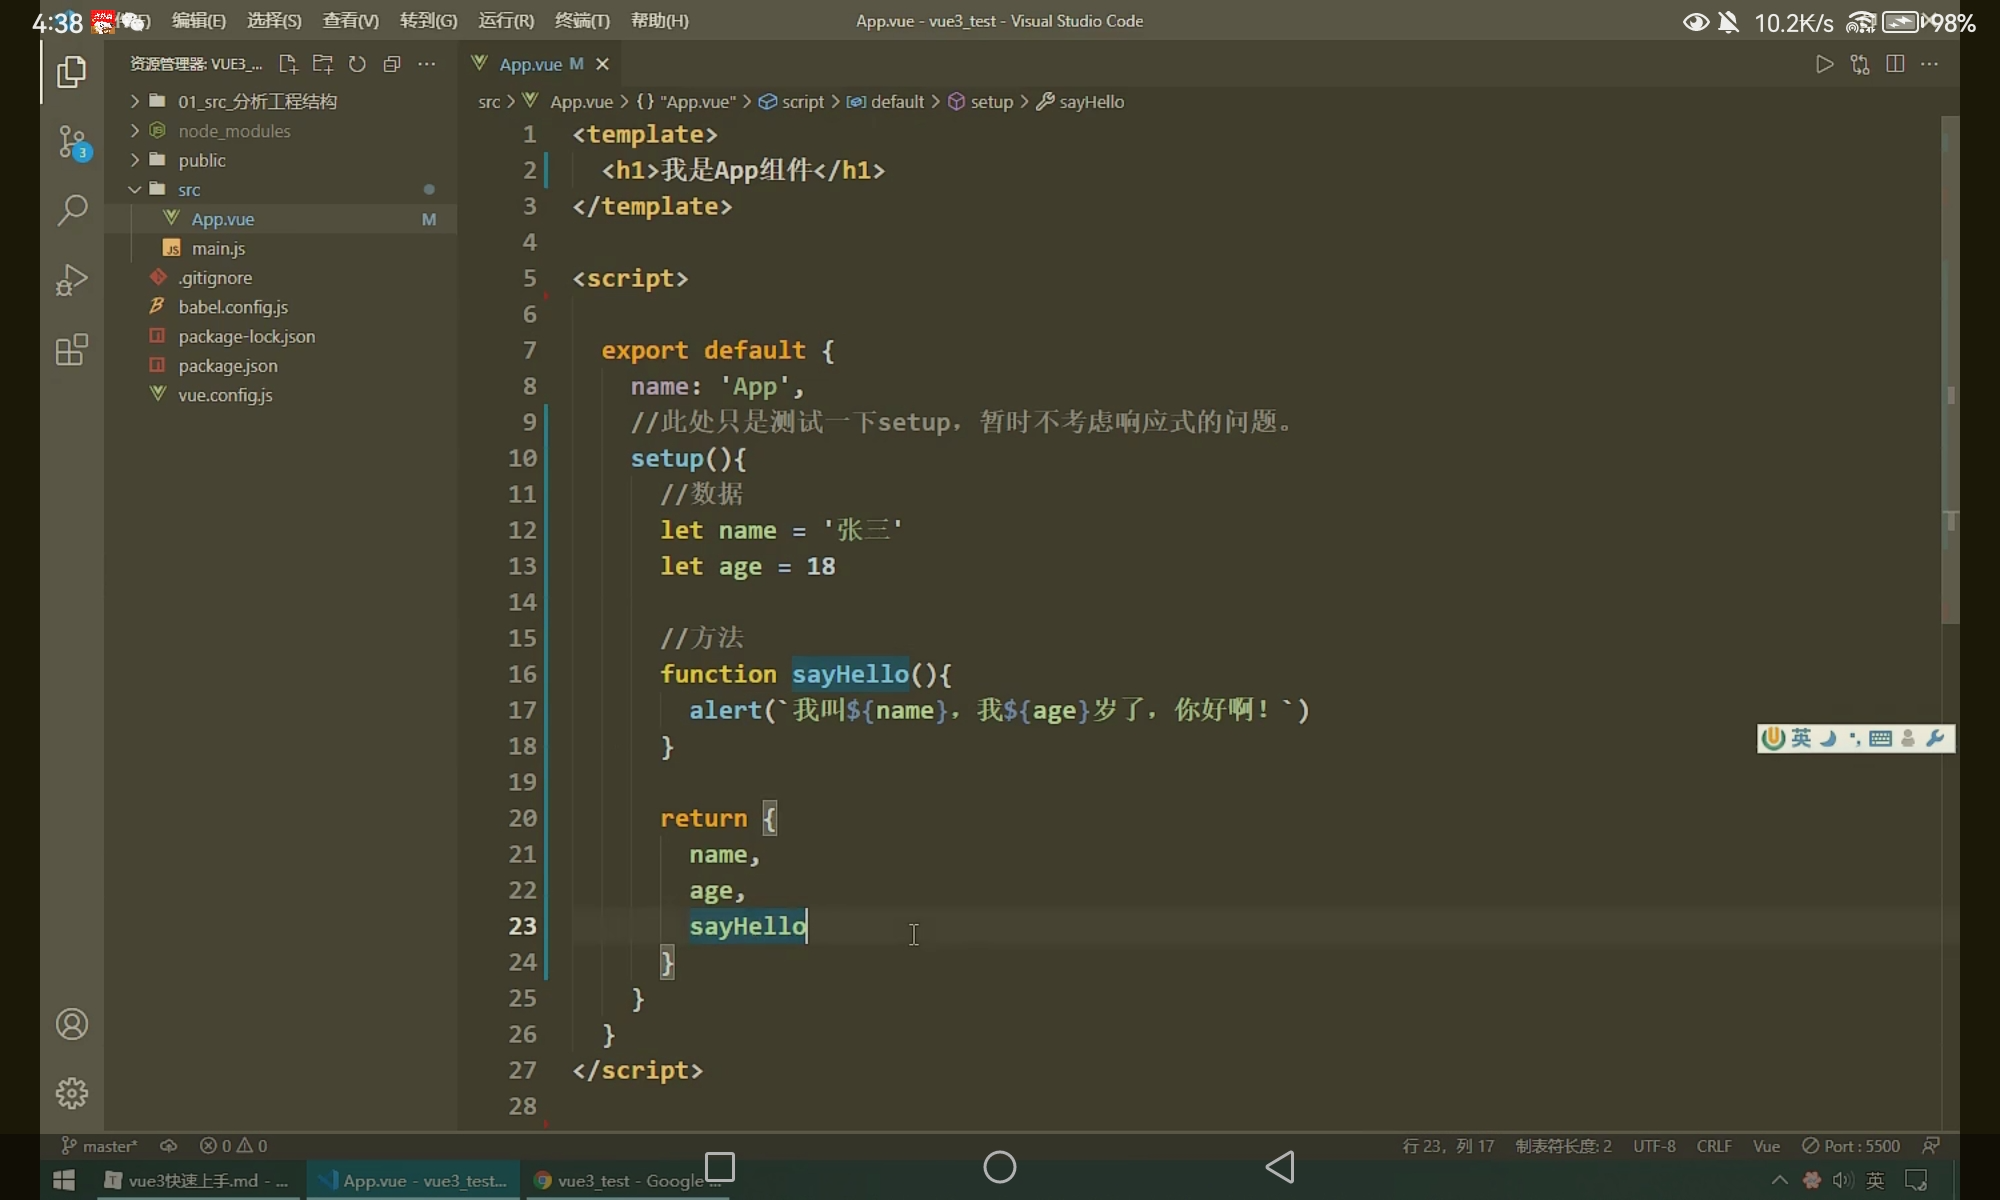Open the Source Control view
Viewport: 2000px width, 1200px height.
click(x=72, y=142)
